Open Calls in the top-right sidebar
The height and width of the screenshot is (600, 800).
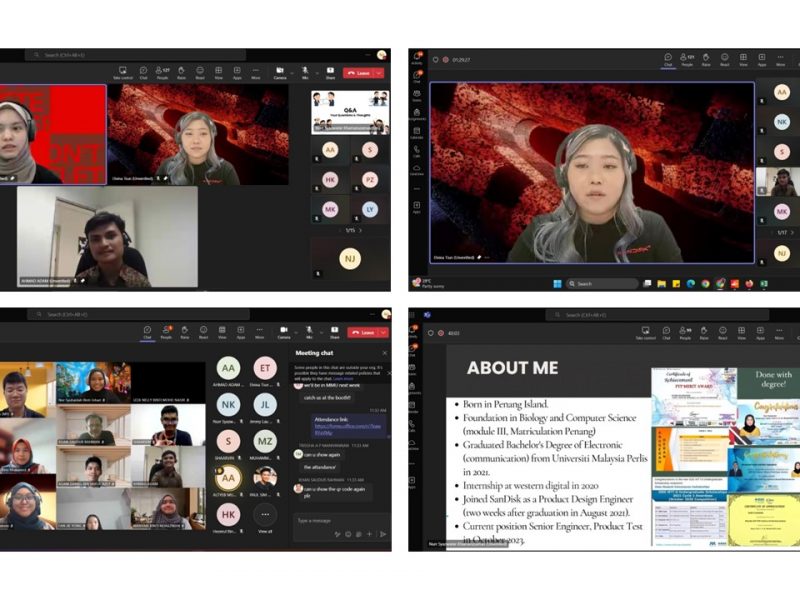[x=417, y=152]
